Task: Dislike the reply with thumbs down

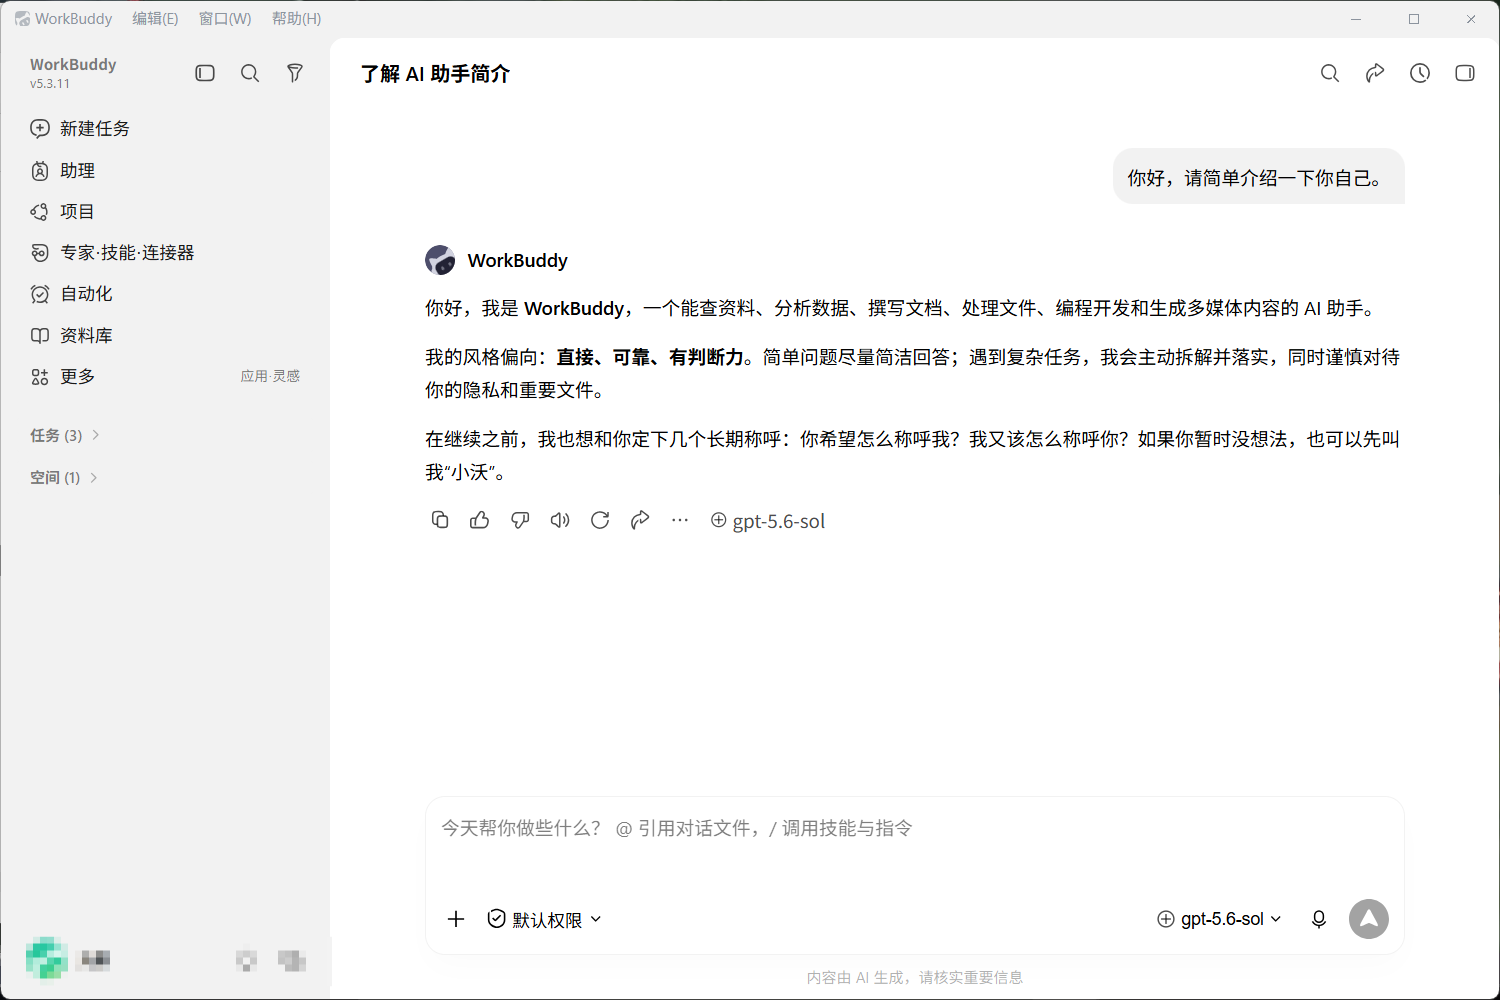Action: coord(520,520)
